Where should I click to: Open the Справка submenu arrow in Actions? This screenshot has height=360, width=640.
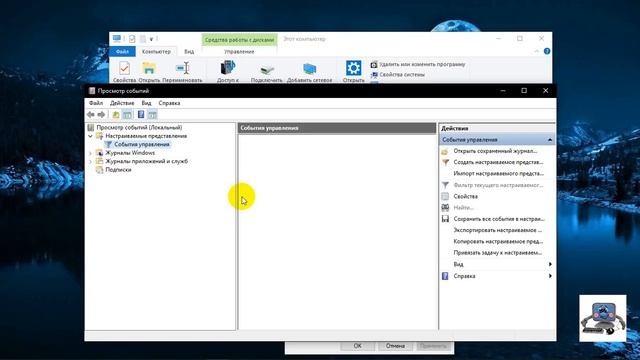tap(550, 276)
